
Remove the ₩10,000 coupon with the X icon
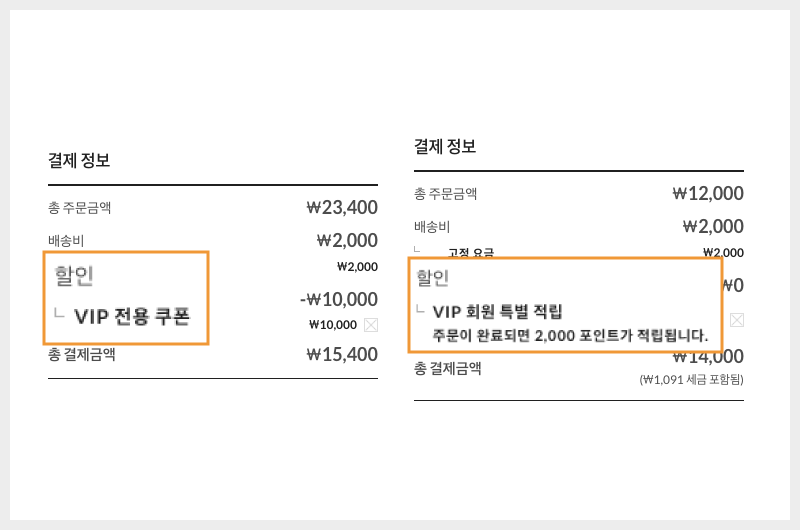click(x=371, y=324)
